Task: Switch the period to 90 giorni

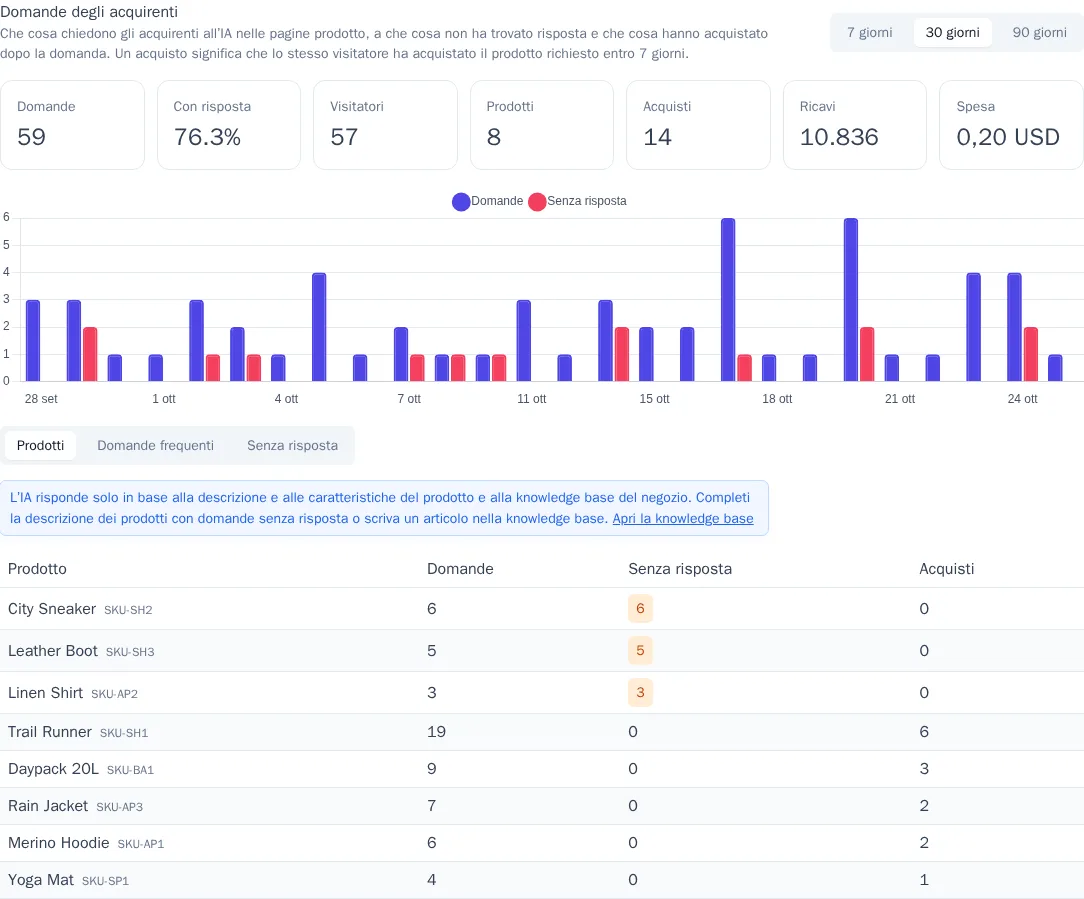Action: pyautogui.click(x=1039, y=33)
